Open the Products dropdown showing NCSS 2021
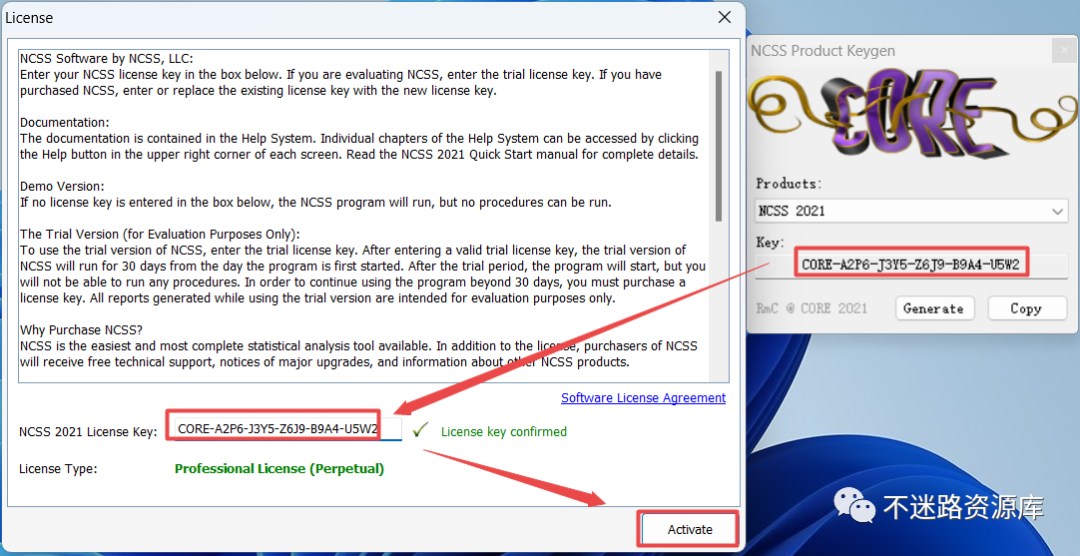The image size is (1080, 556). [x=911, y=211]
